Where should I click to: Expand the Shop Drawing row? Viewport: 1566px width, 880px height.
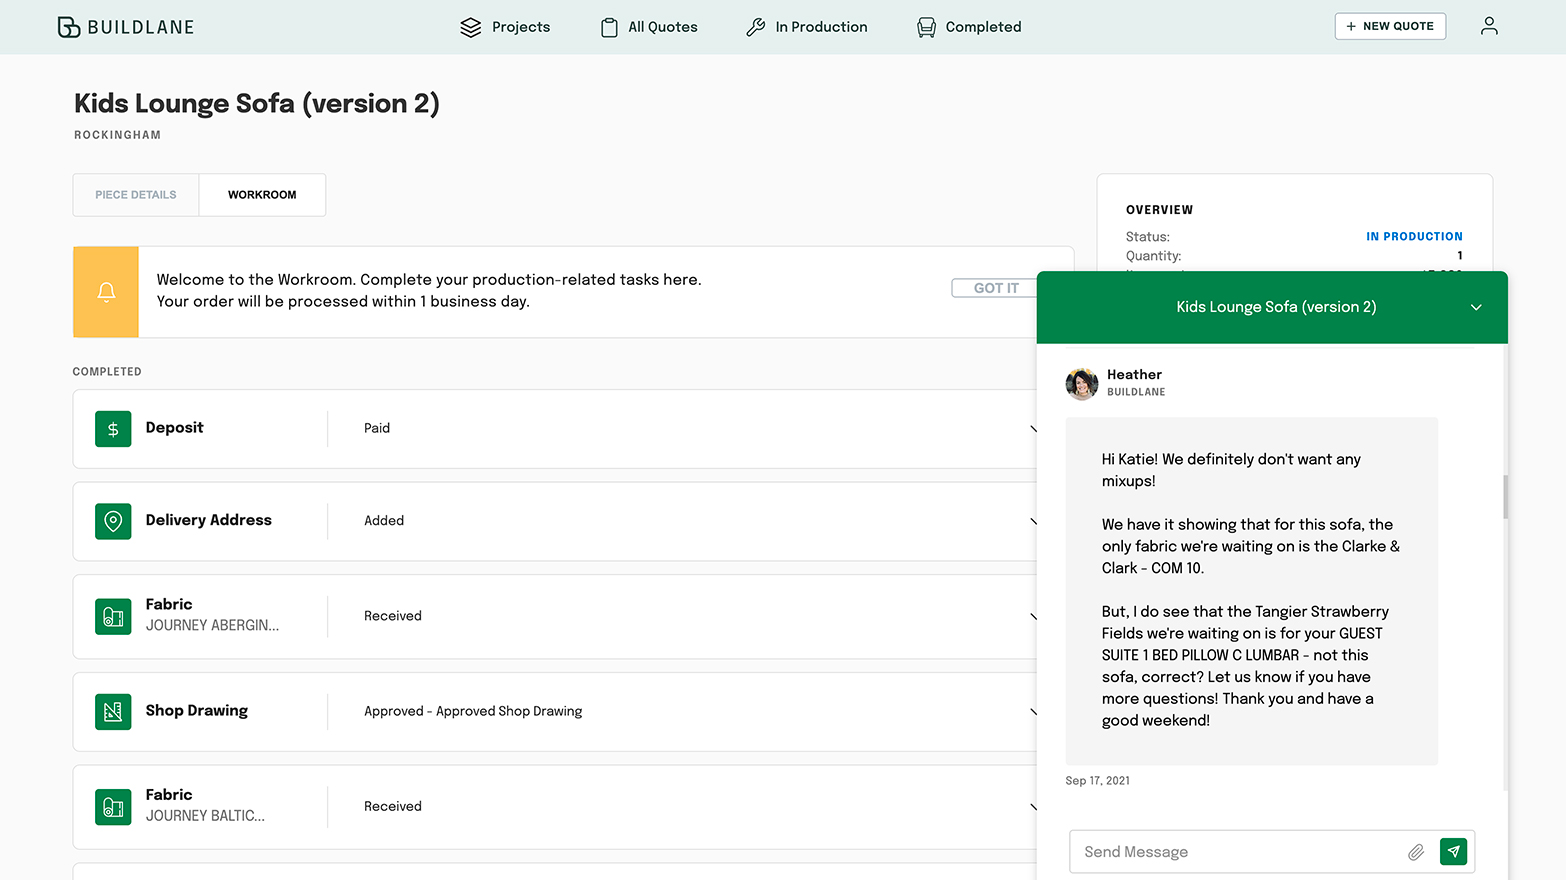pos(1032,712)
